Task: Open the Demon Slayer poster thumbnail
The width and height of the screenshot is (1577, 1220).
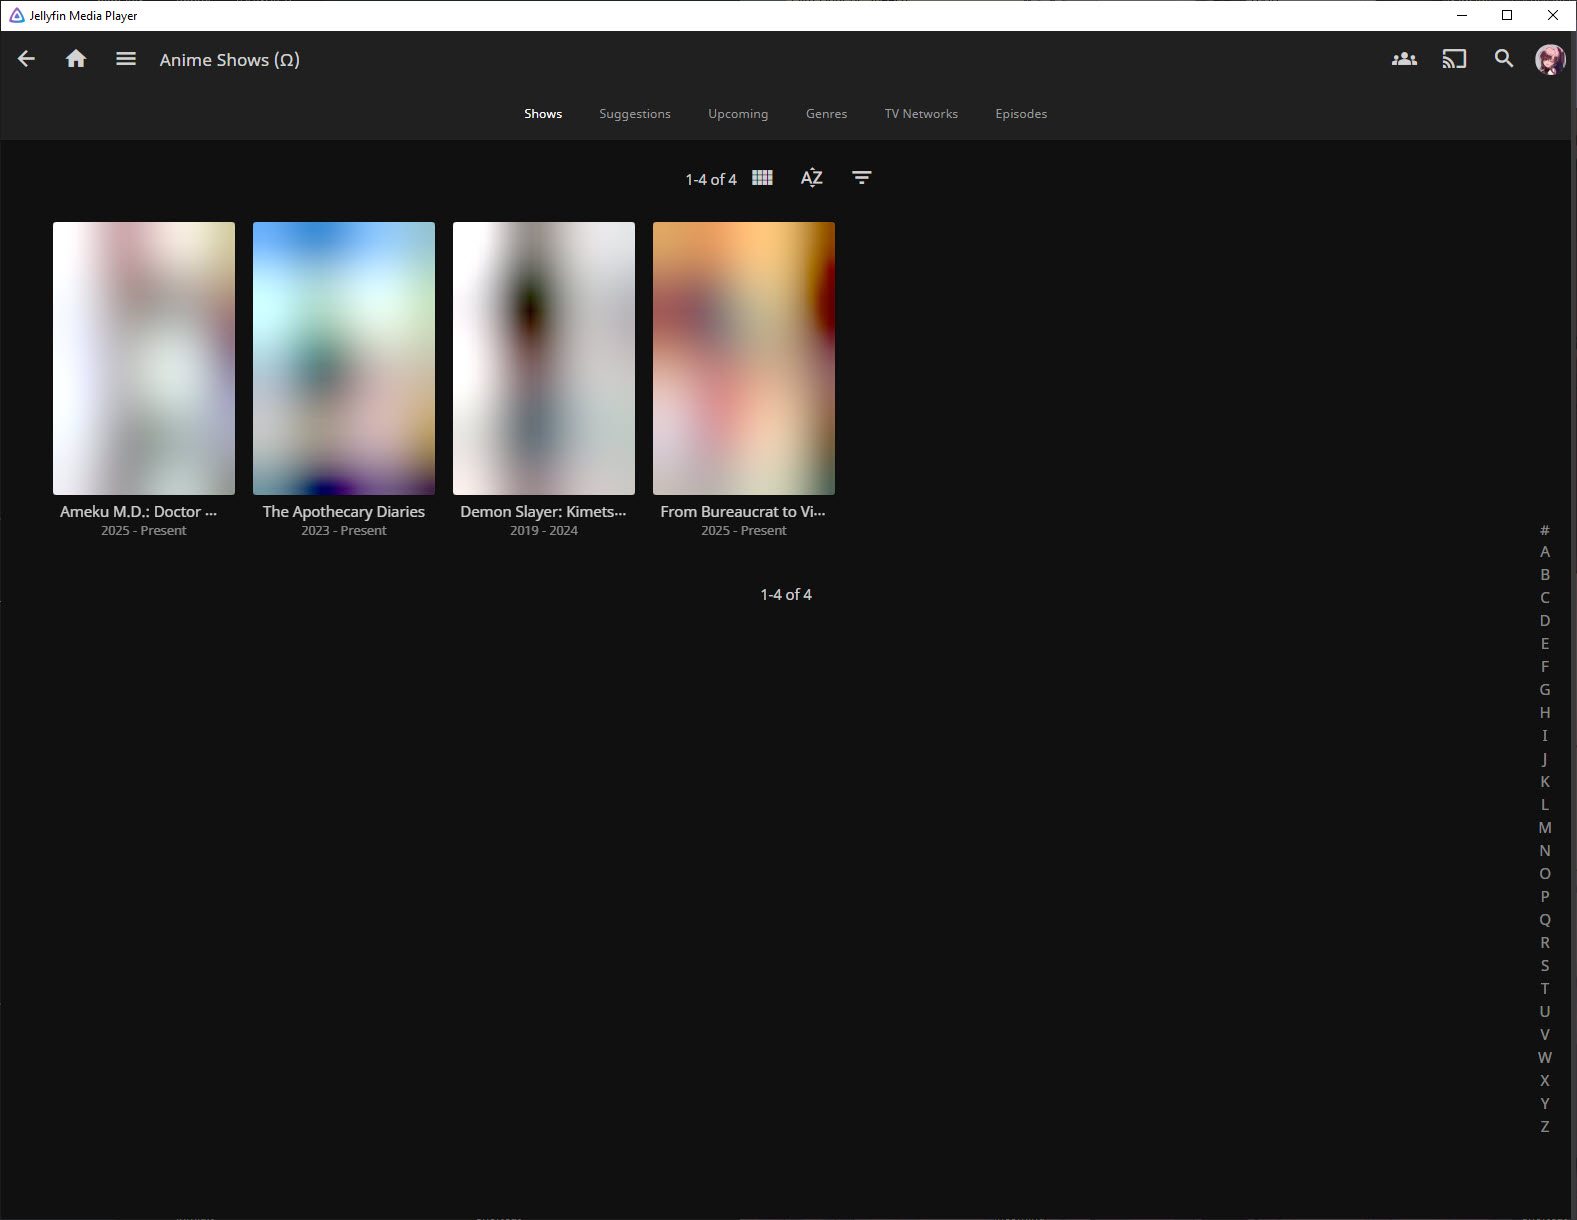Action: (x=544, y=358)
